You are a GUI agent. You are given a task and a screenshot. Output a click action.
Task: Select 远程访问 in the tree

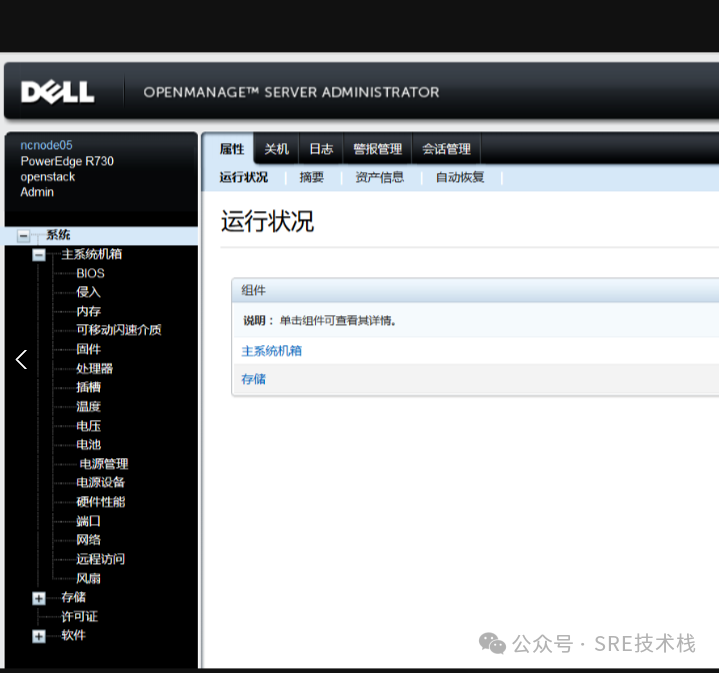[x=100, y=559]
